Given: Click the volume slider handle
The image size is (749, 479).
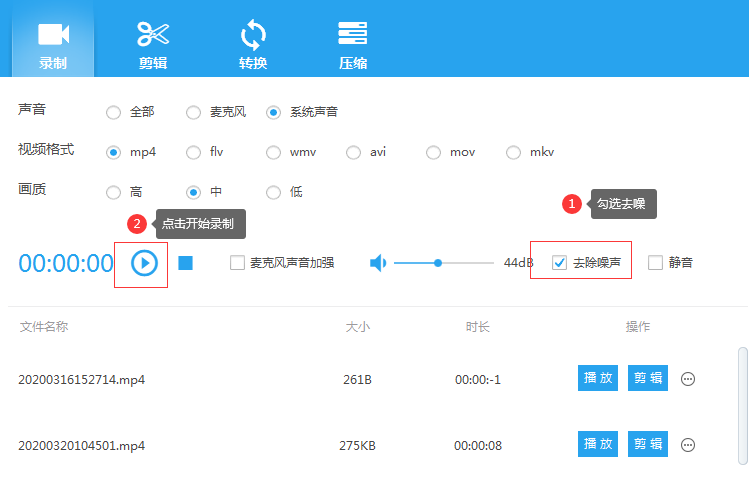Looking at the screenshot, I should point(437,263).
